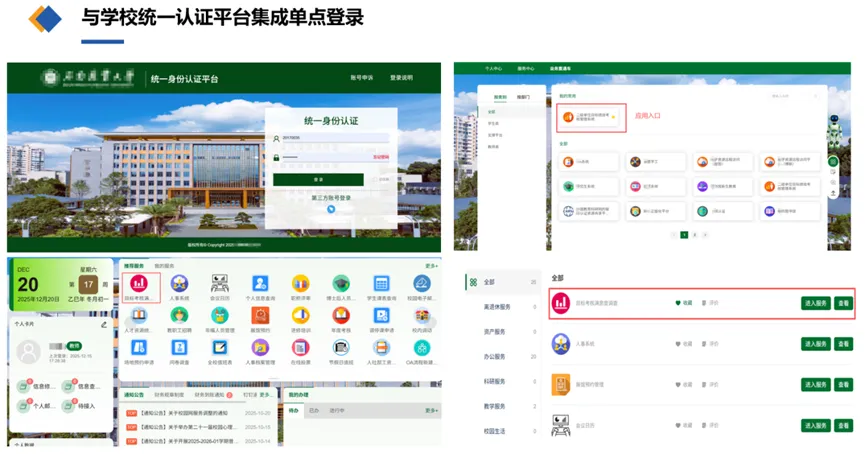Switch to the 已办 tab
This screenshot has width=865, height=454.
pyautogui.click(x=314, y=410)
